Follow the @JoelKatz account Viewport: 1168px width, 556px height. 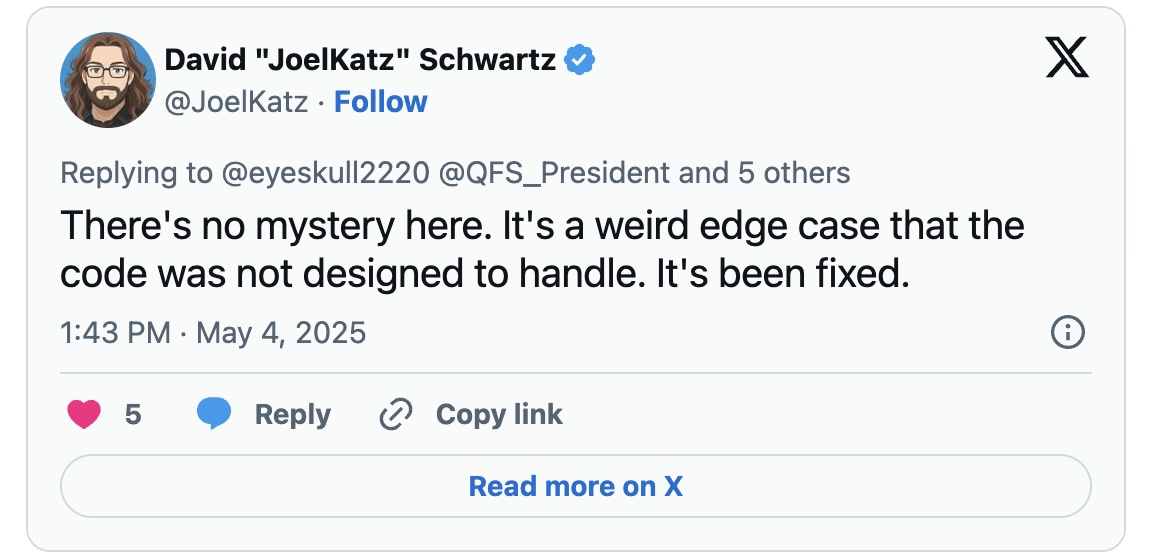point(381,101)
